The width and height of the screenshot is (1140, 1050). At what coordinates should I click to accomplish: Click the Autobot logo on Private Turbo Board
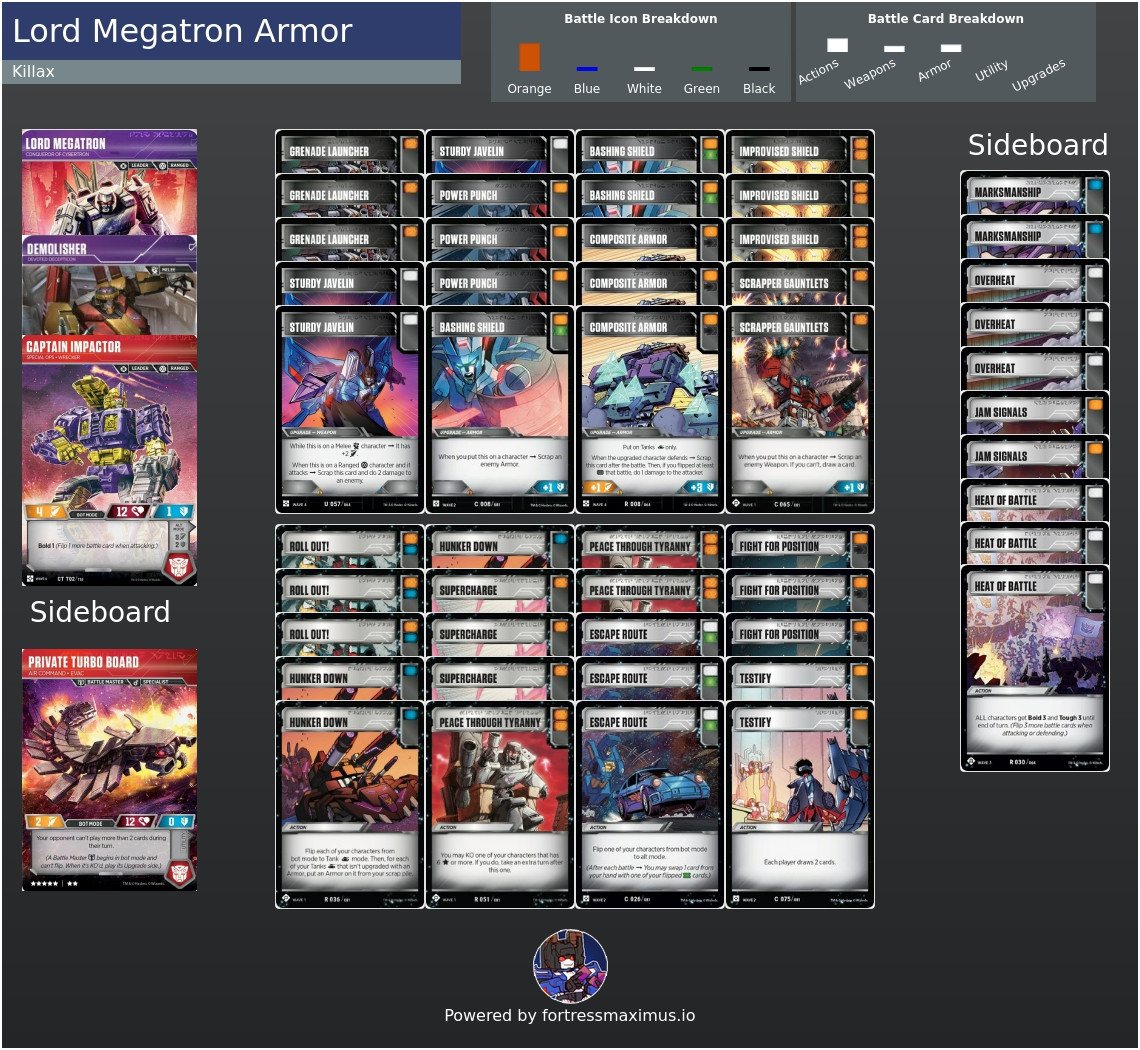[x=179, y=873]
